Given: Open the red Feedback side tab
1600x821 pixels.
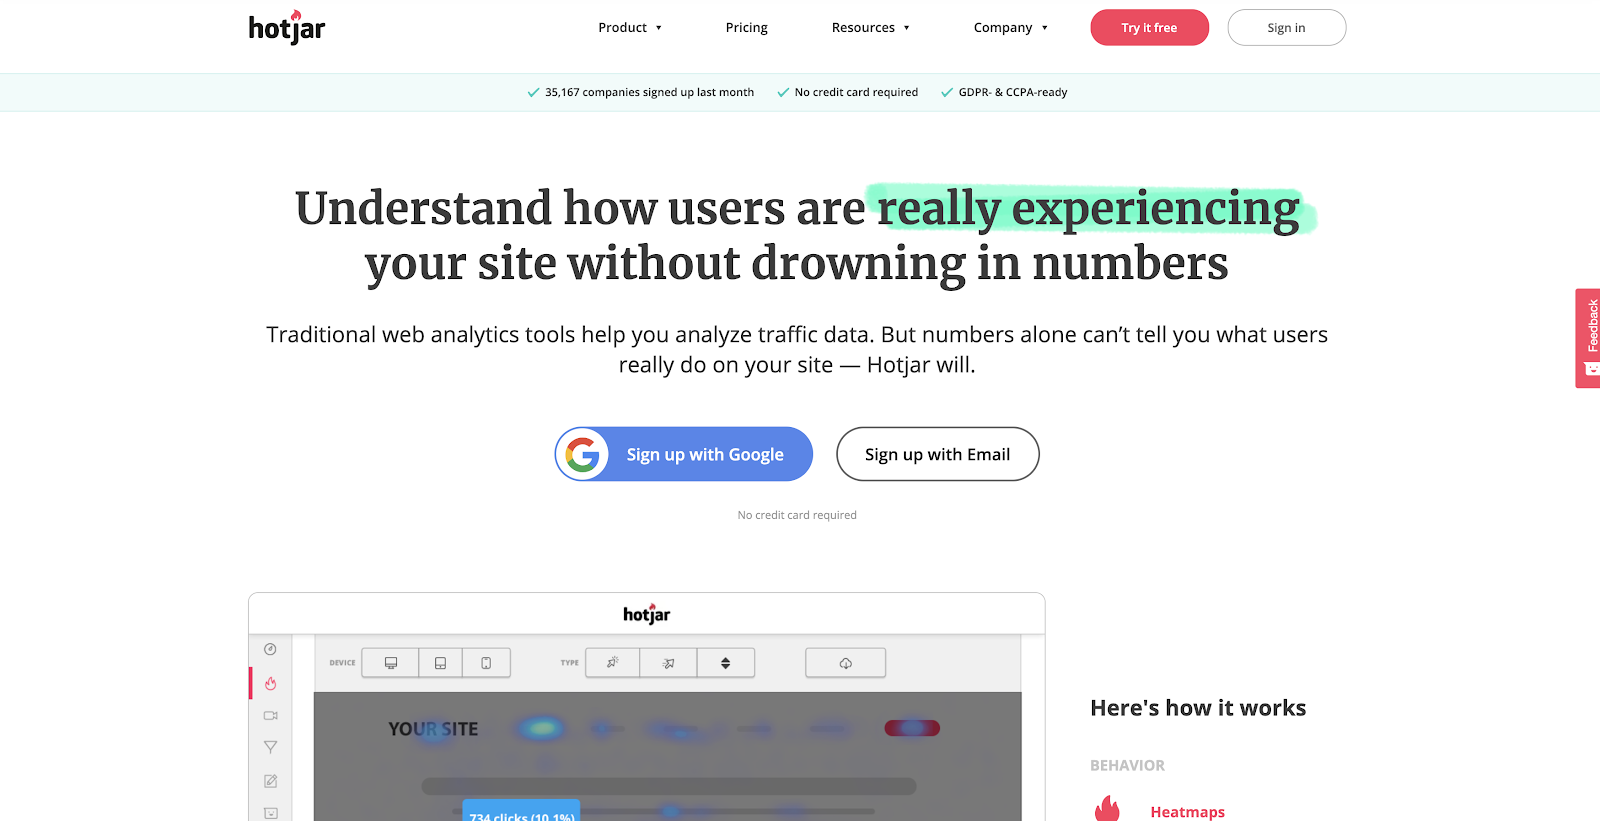Looking at the screenshot, I should point(1588,338).
